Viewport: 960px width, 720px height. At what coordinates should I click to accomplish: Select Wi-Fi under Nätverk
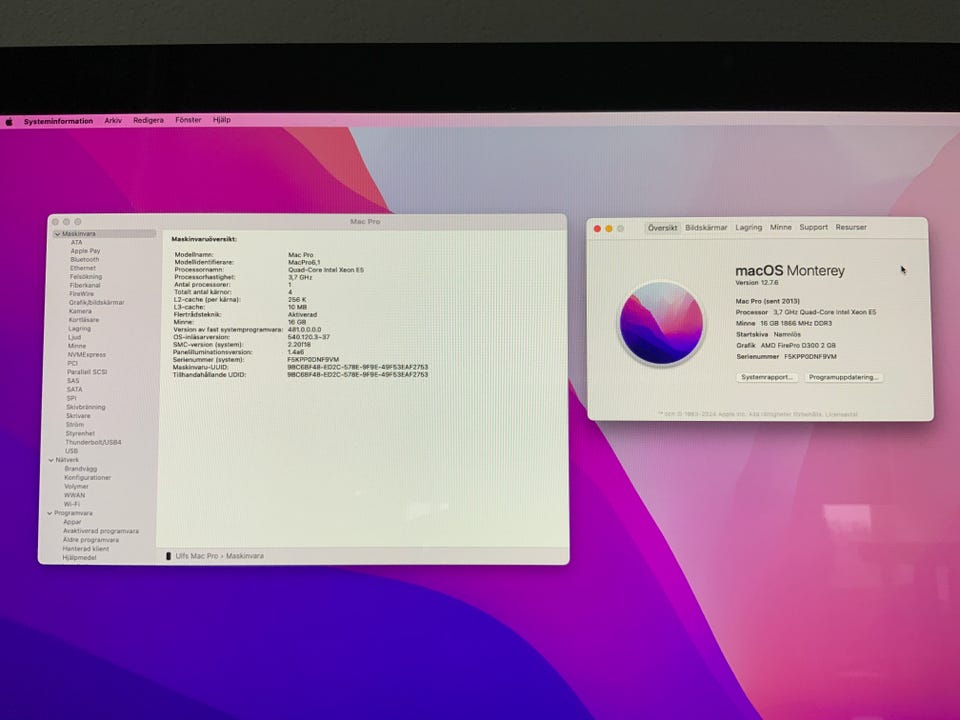(x=72, y=504)
